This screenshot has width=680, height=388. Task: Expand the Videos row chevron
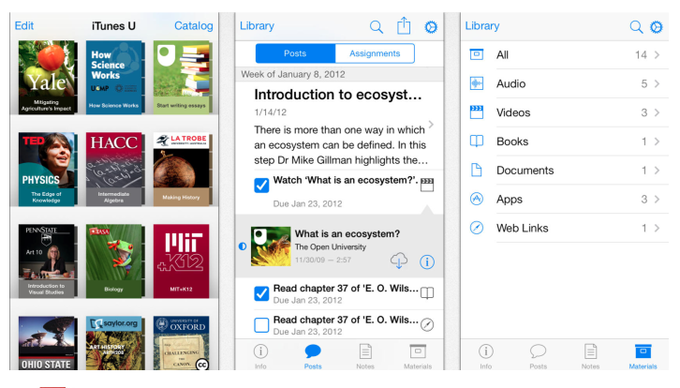pyautogui.click(x=657, y=113)
